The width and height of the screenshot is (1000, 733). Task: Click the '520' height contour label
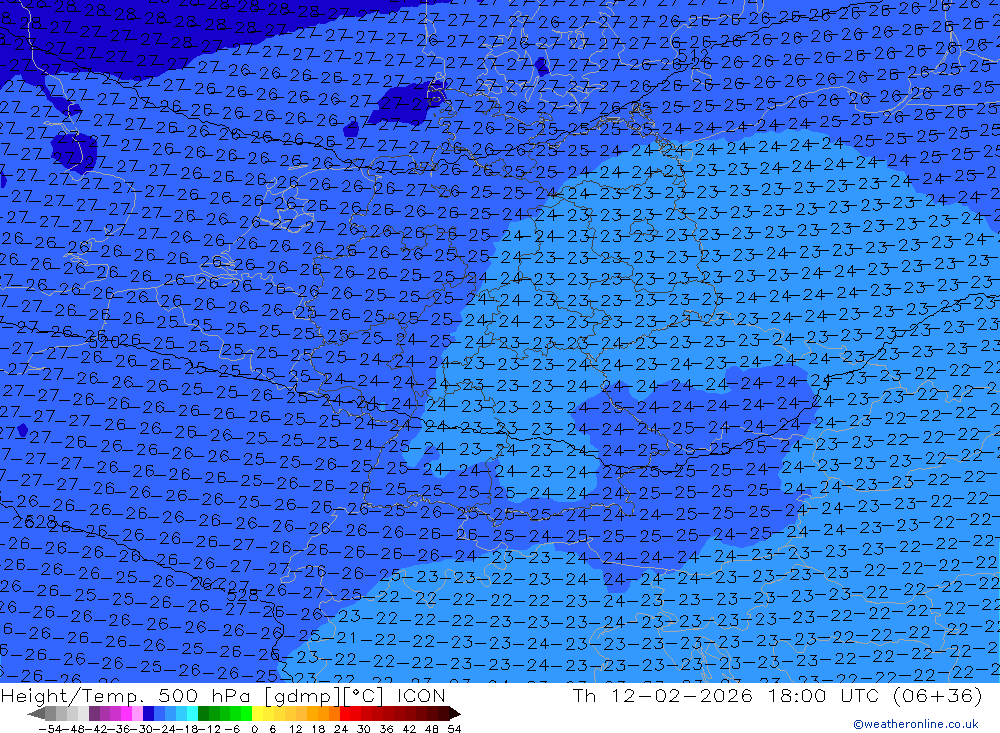(x=104, y=343)
